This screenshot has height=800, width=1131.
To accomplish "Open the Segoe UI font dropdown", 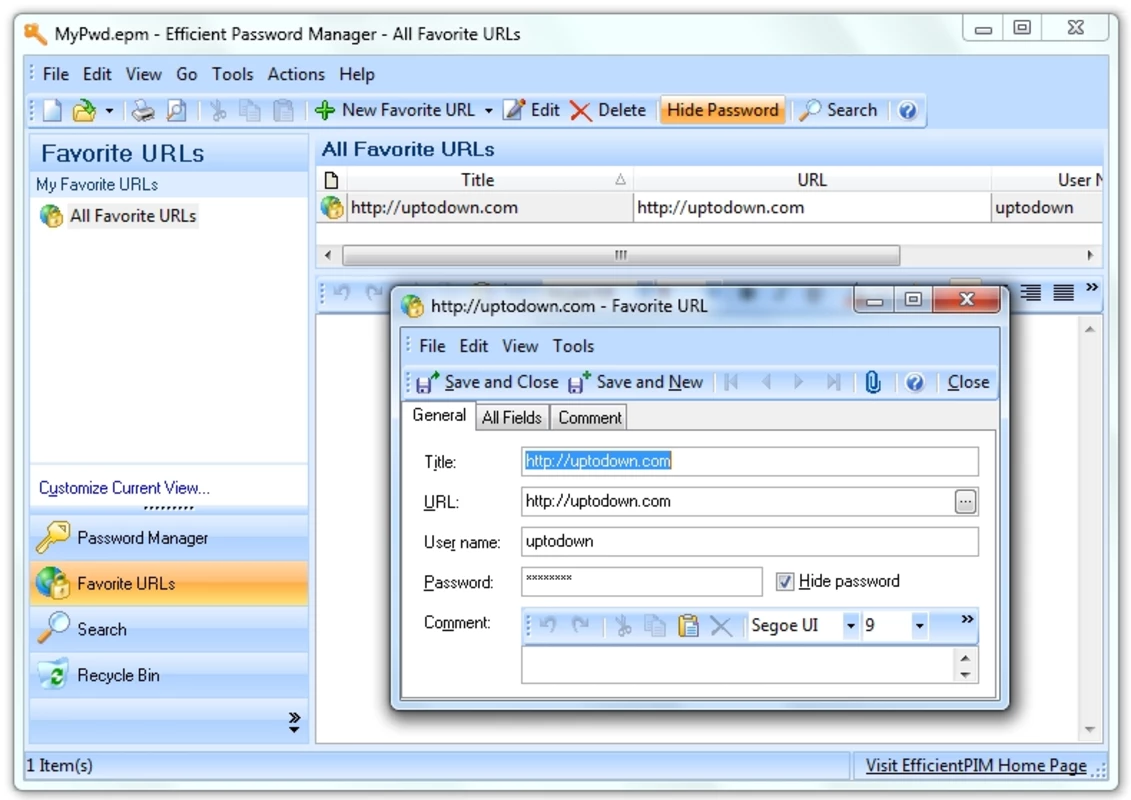I will 850,625.
